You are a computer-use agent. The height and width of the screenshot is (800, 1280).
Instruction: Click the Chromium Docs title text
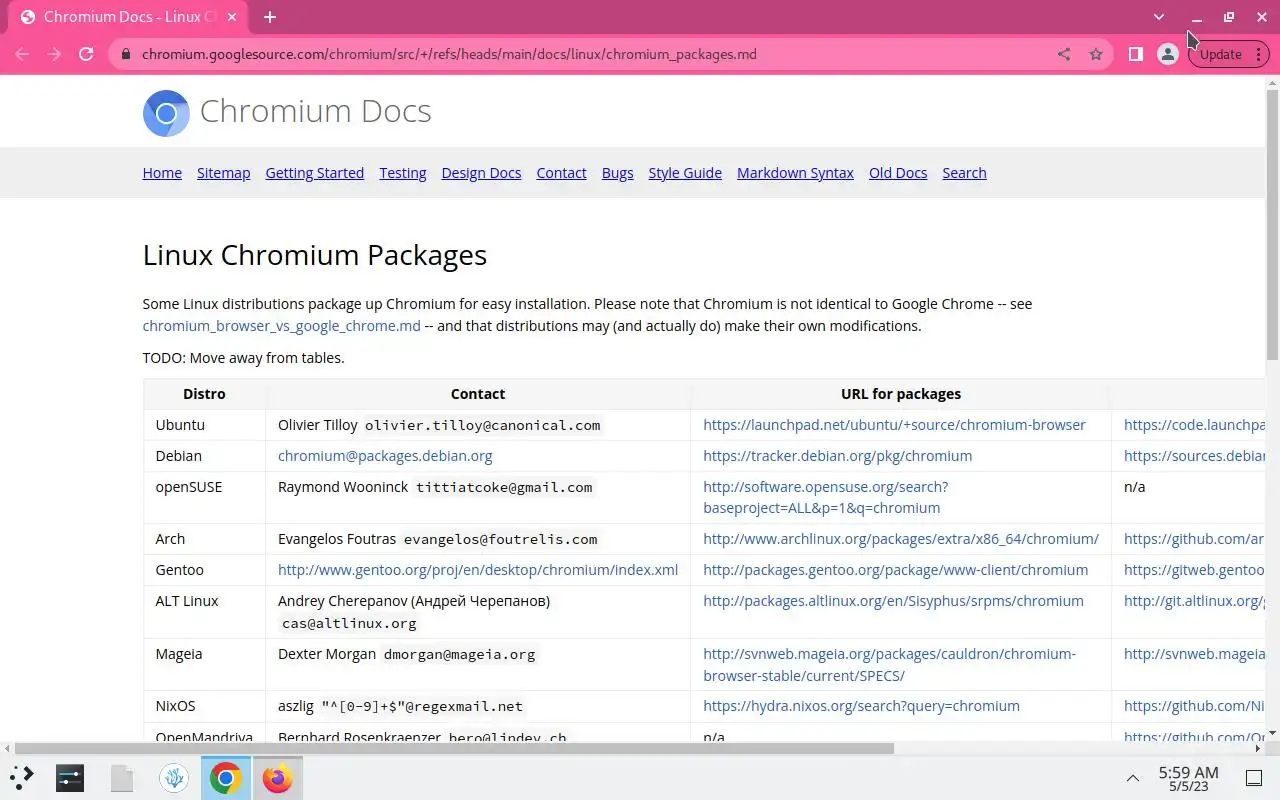tap(315, 111)
